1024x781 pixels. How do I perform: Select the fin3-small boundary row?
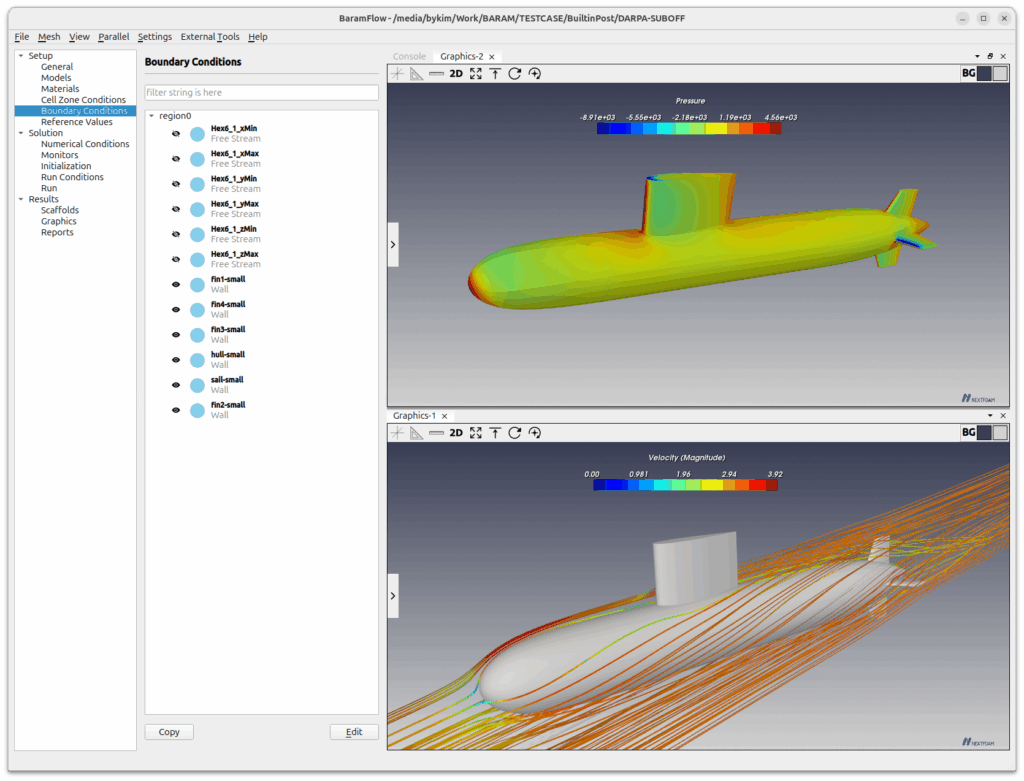(x=261, y=335)
